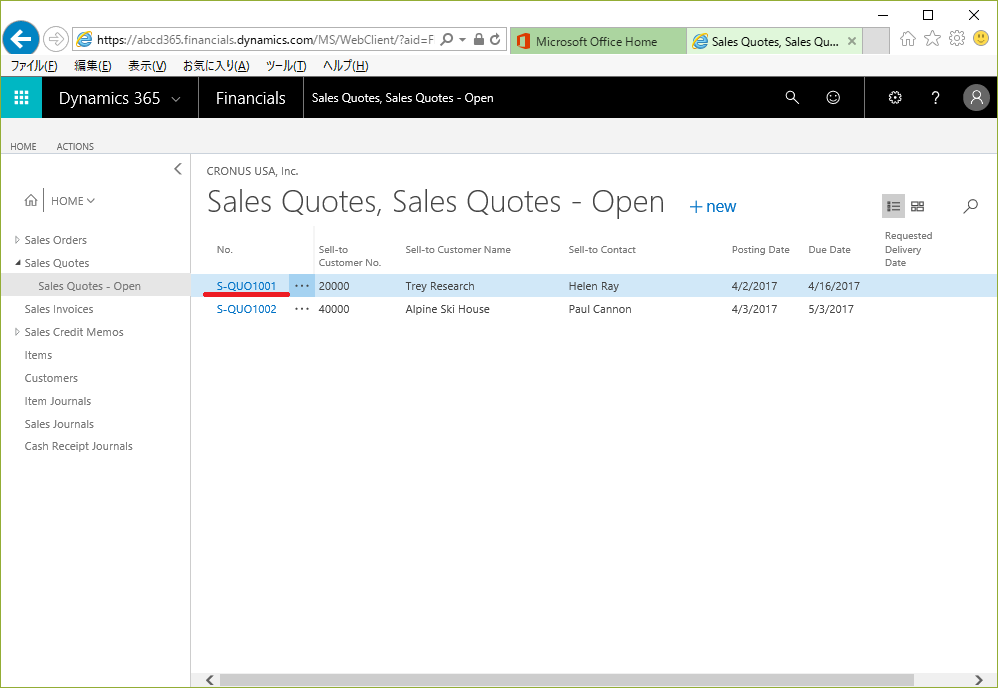This screenshot has width=998, height=688.
Task: Open Dynamics 365 settings gear
Action: (895, 97)
